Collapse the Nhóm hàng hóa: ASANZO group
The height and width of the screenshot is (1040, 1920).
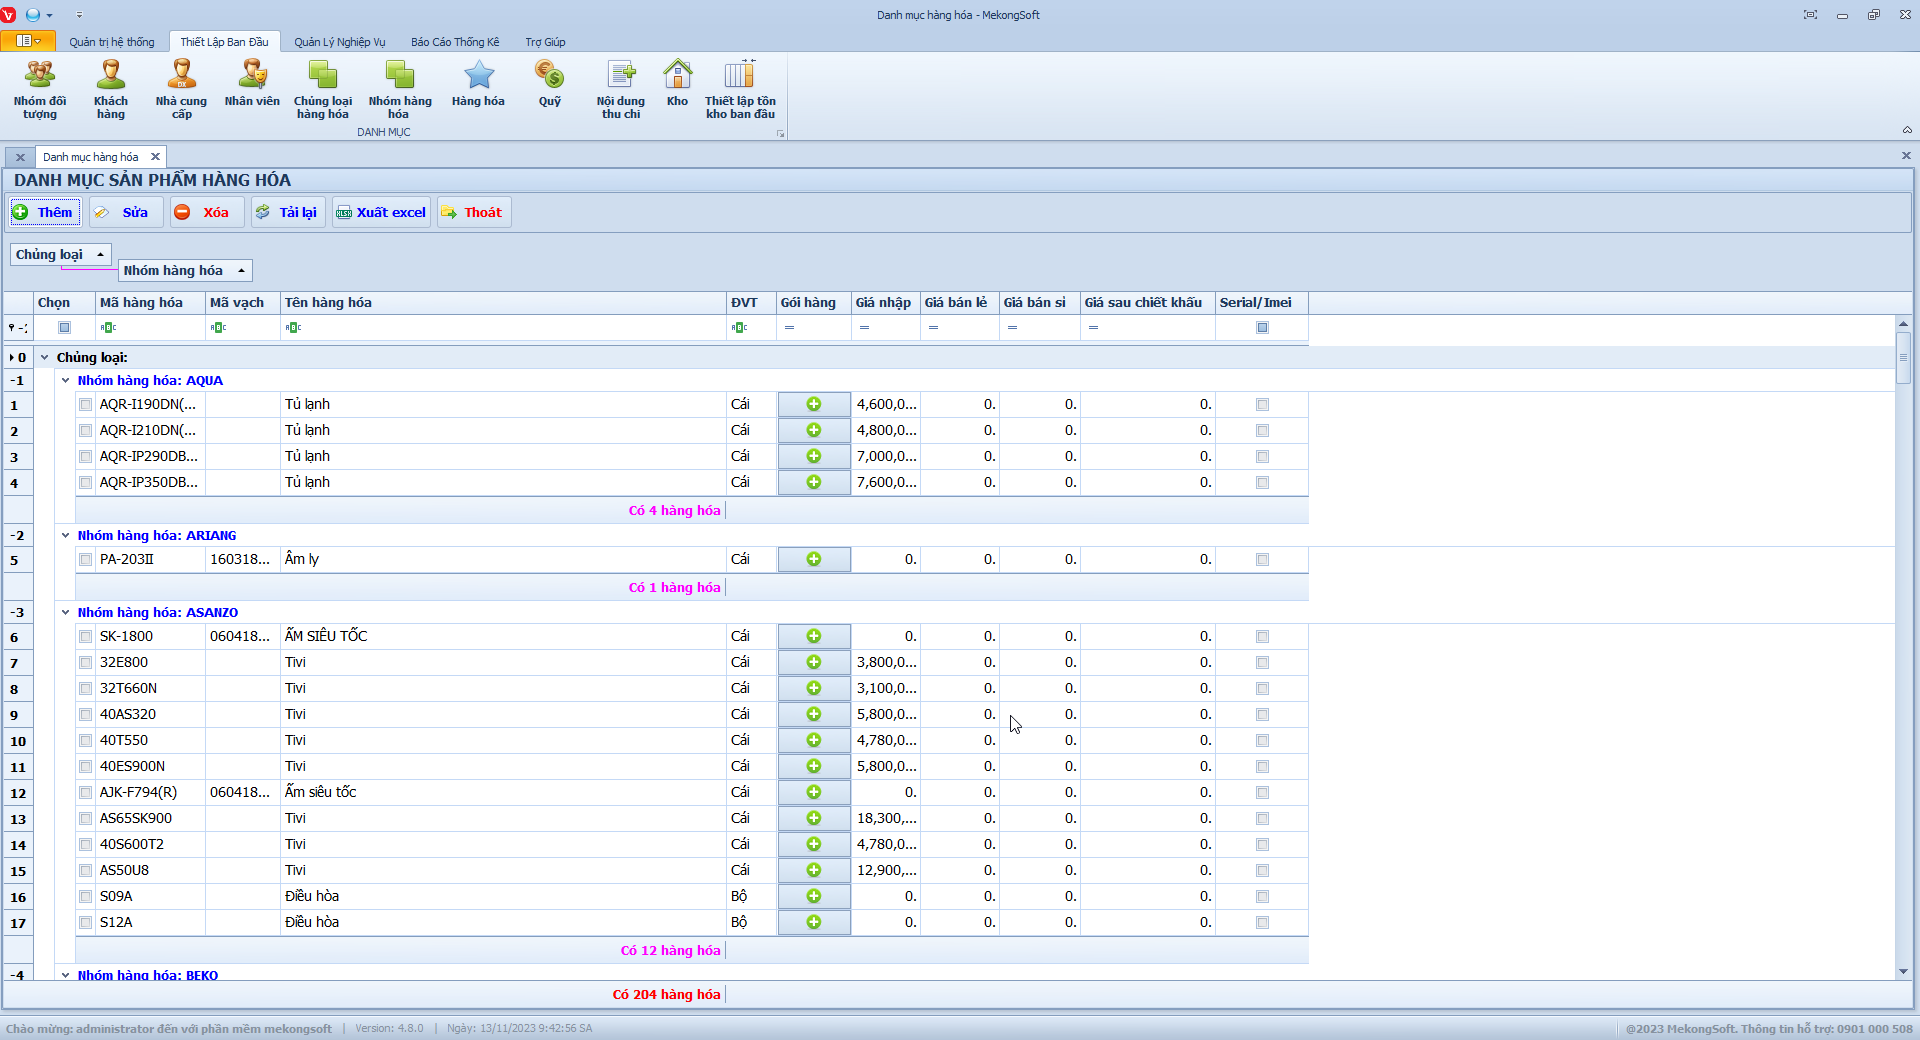tap(66, 613)
